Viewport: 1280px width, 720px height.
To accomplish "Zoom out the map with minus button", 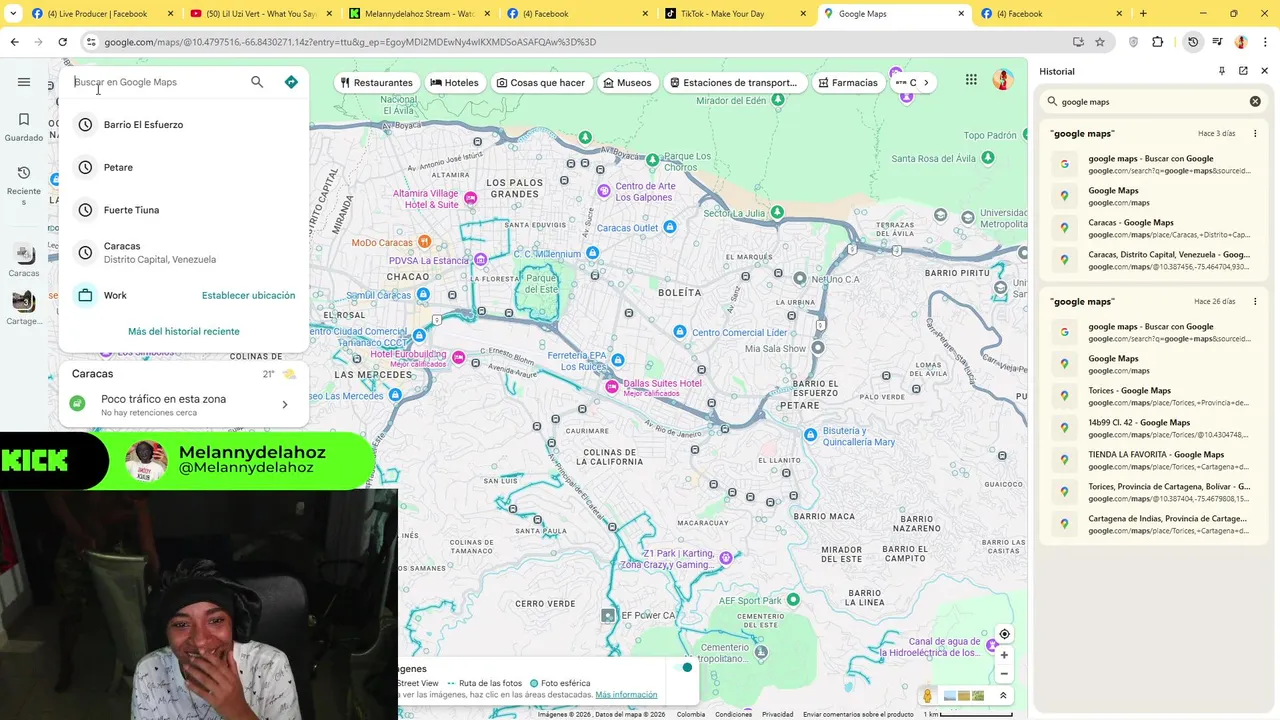I will pyautogui.click(x=1004, y=674).
